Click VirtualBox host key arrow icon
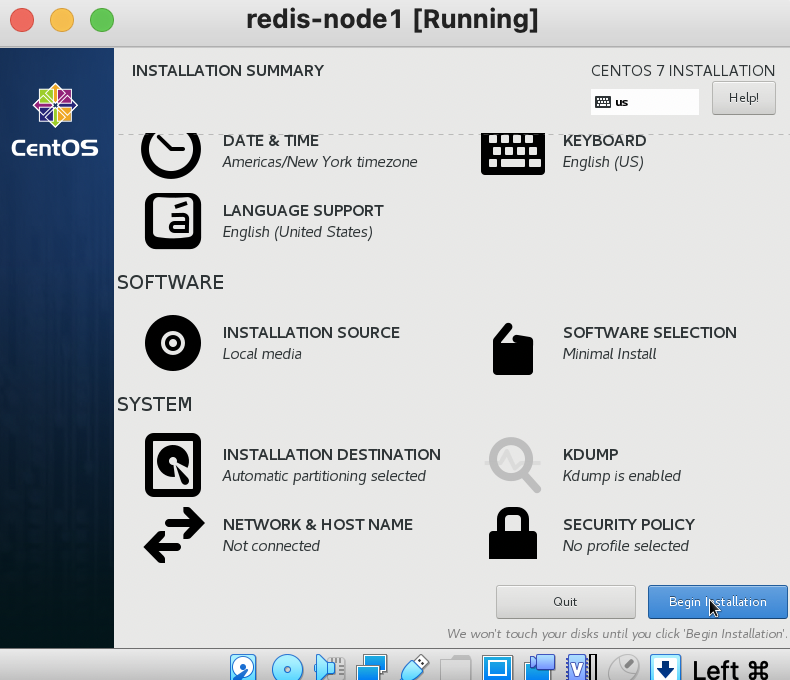The image size is (790, 680). click(x=665, y=668)
